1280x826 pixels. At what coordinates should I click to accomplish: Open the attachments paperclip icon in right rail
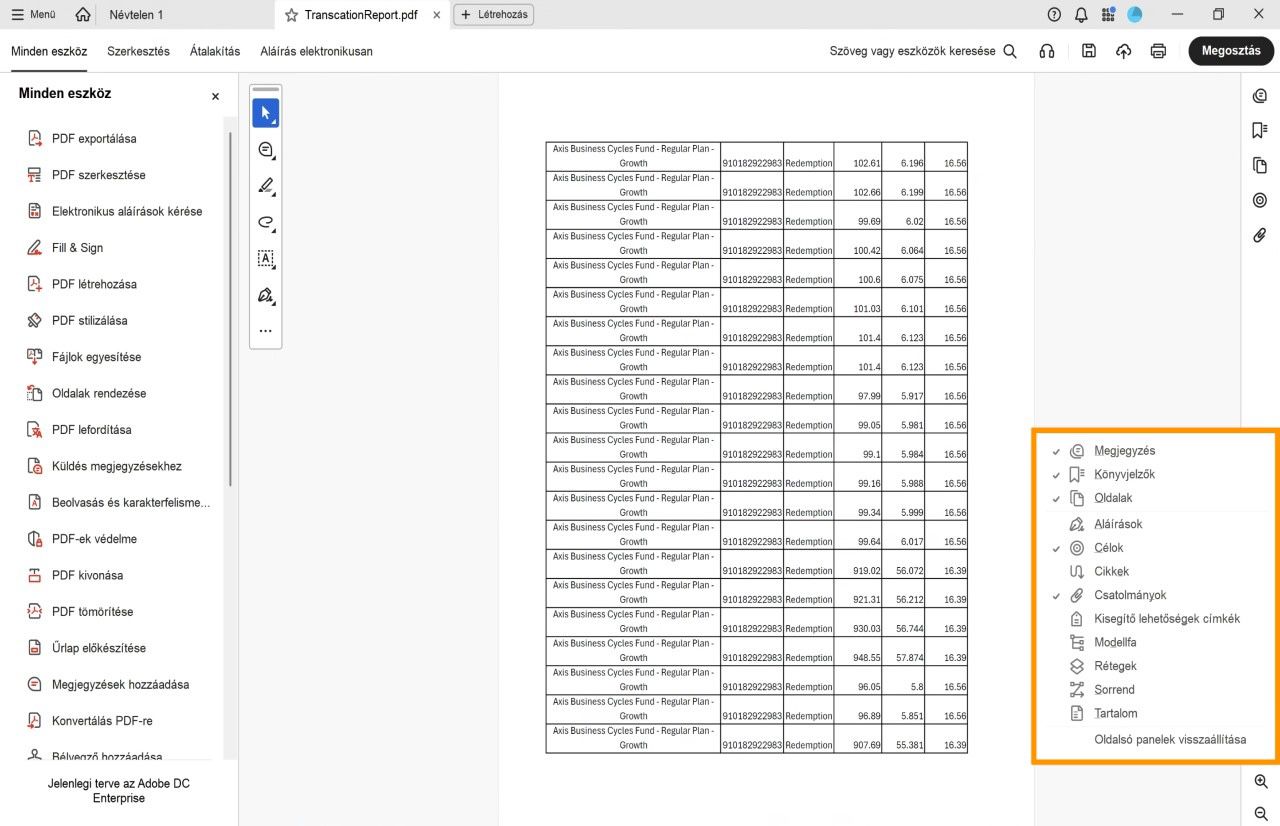[1260, 236]
